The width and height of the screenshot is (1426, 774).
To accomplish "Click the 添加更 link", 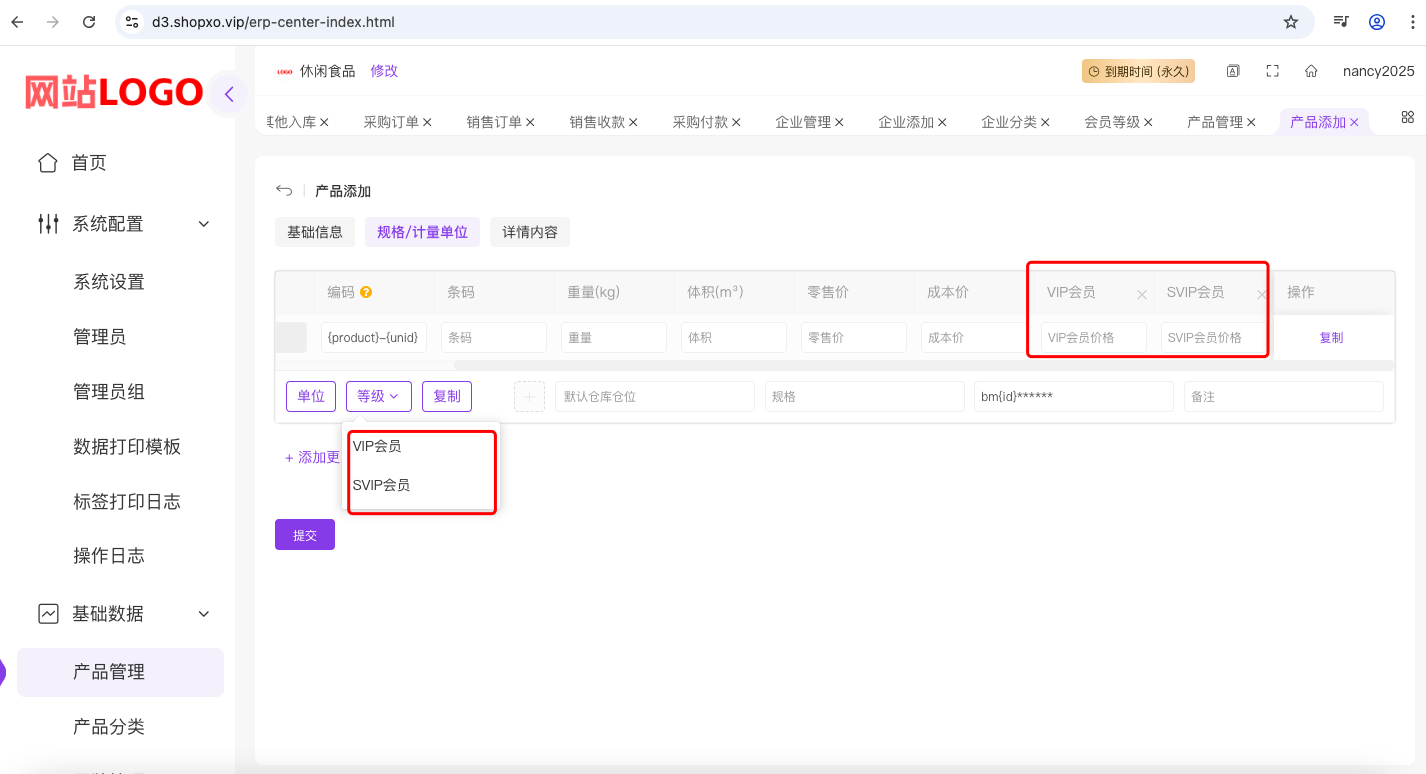I will point(313,458).
